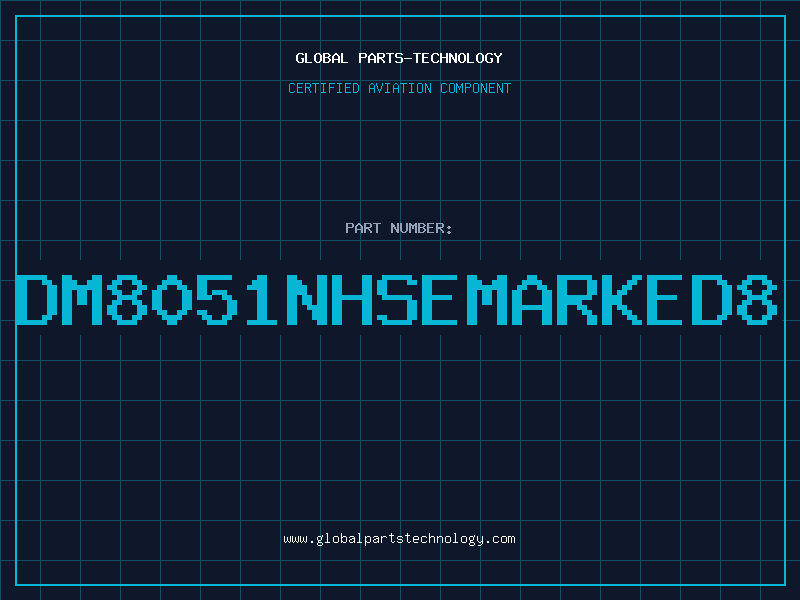Click the letter A in the part number
This screenshot has width=800, height=600.
534,299
